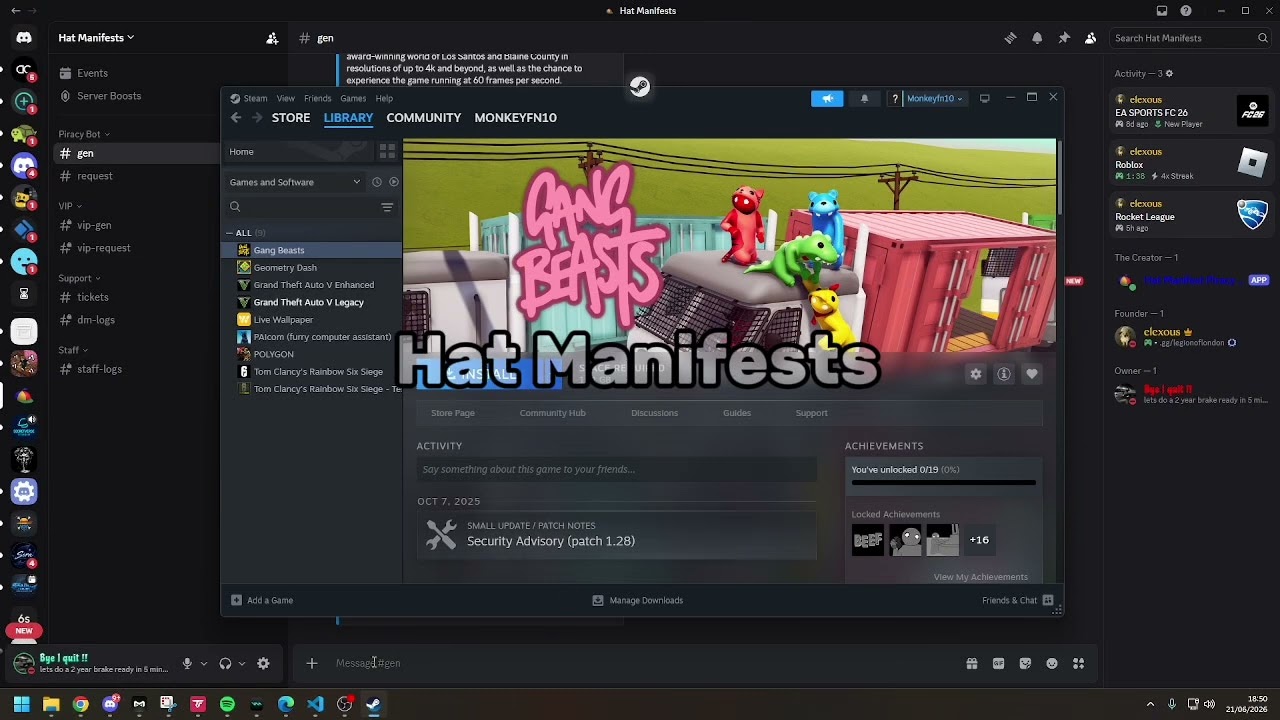The height and width of the screenshot is (720, 1280).
Task: Open Gang Beasts Support link
Action: point(811,413)
